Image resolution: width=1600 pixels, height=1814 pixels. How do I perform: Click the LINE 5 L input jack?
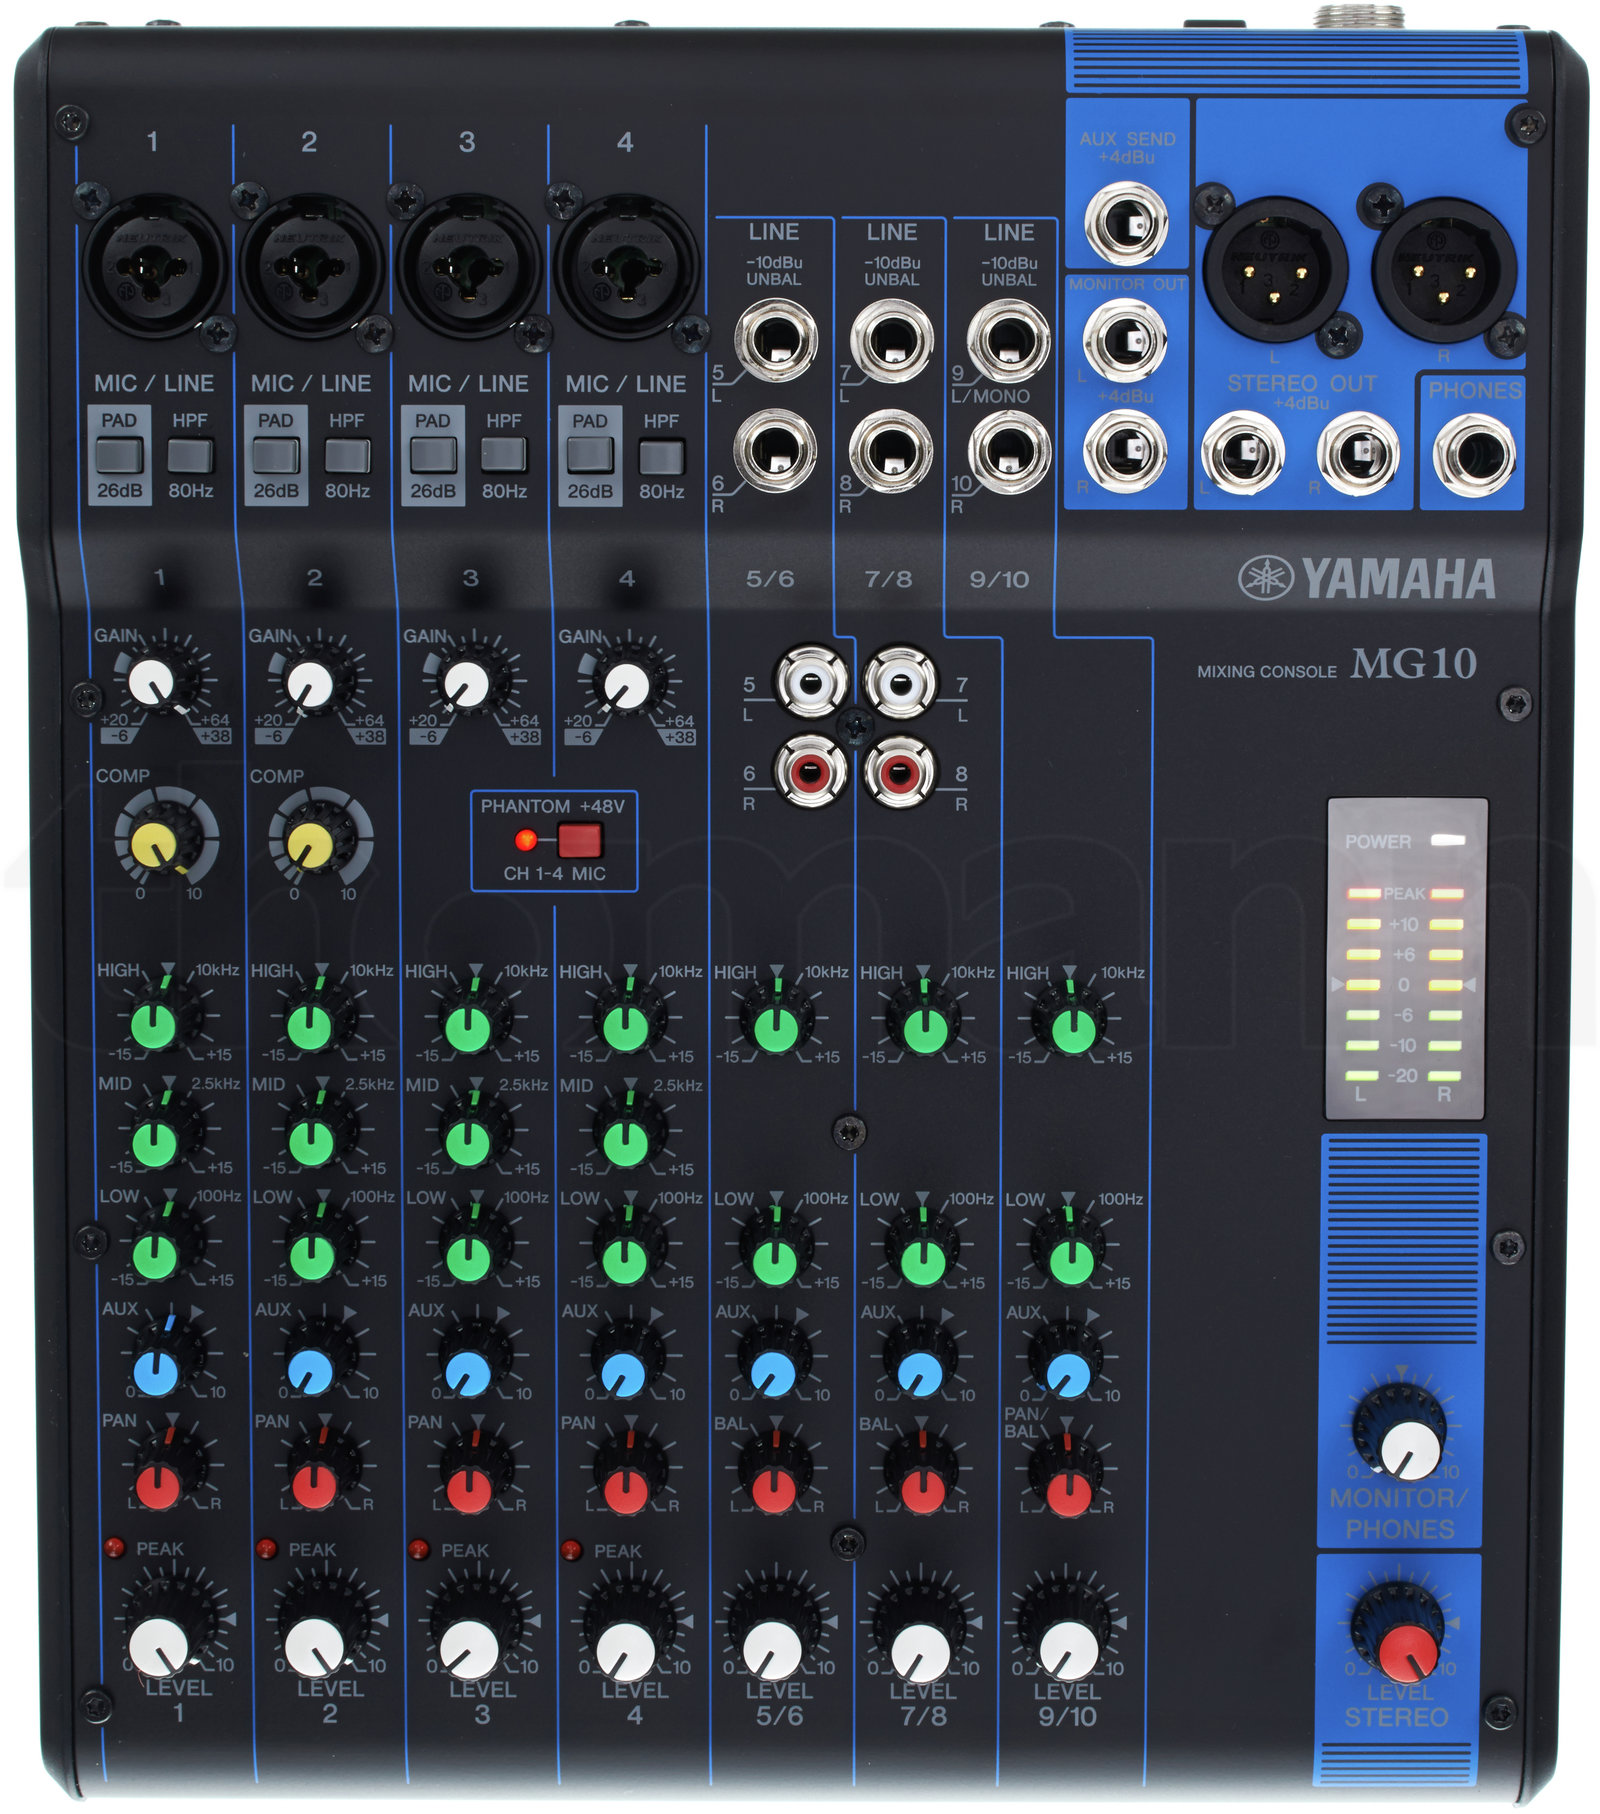click(x=775, y=342)
